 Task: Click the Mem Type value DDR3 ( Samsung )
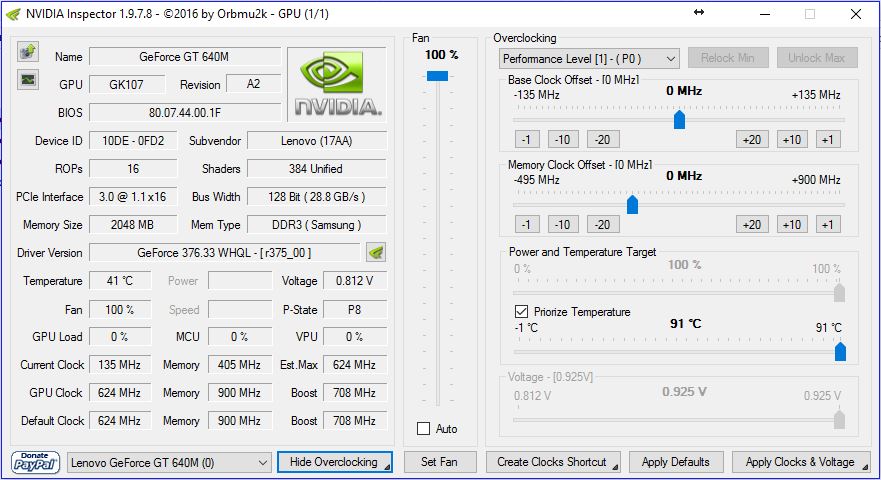[317, 225]
